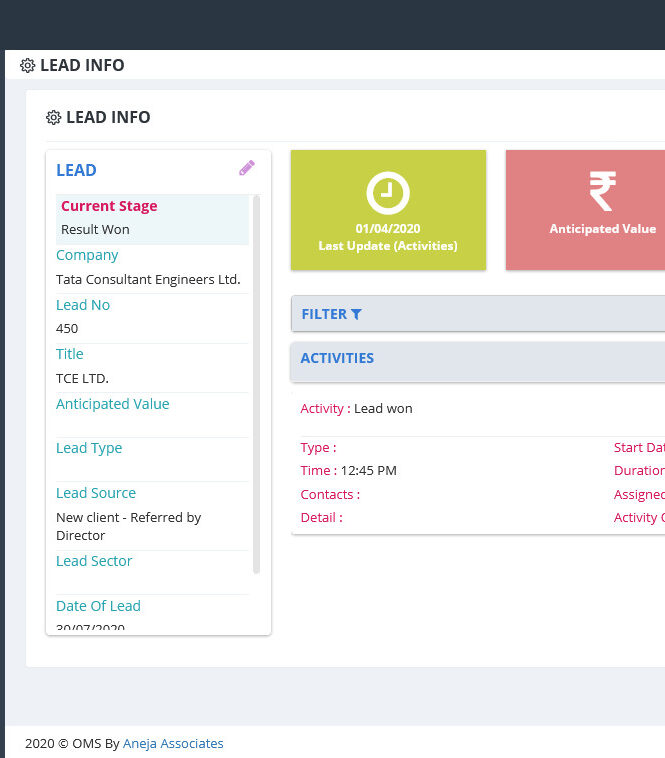Collapse the ACTIVITIES section header

(480, 359)
